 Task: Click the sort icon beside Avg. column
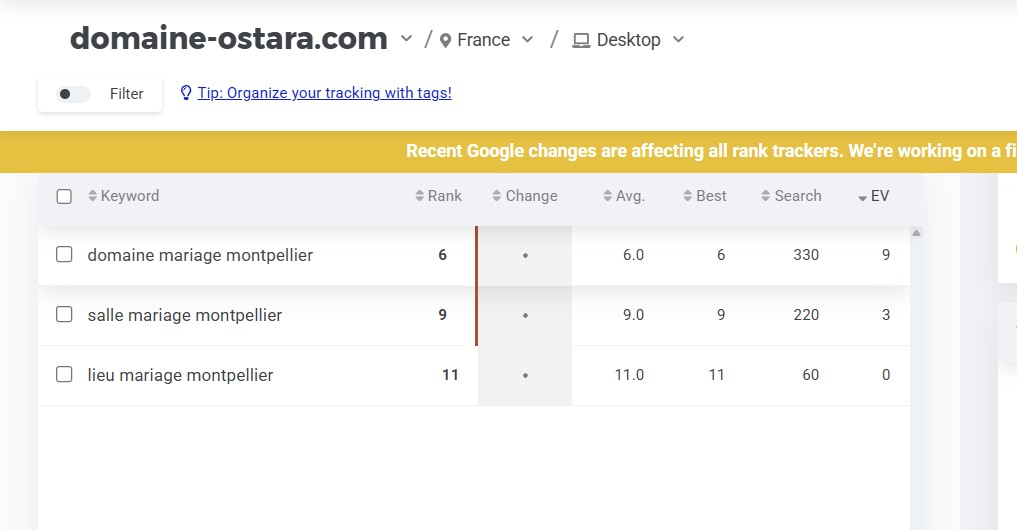coord(608,196)
